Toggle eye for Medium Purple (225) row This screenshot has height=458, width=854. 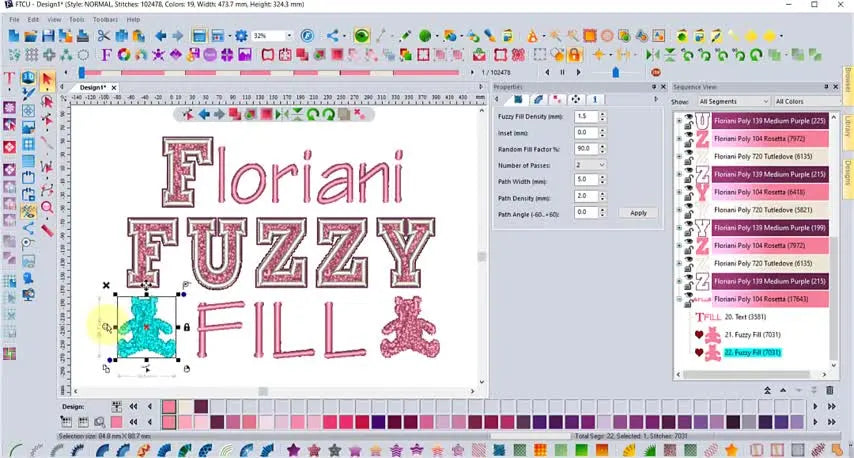[689, 117]
